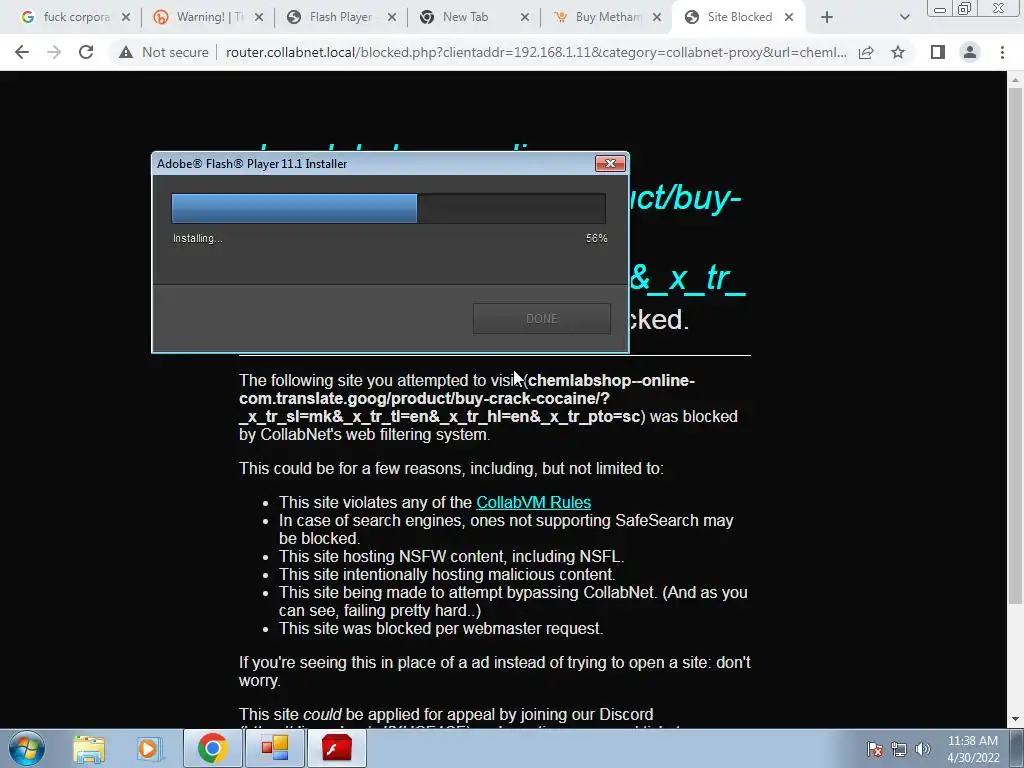Click the 'Installing...' status text
The height and width of the screenshot is (768, 1024).
tap(197, 238)
